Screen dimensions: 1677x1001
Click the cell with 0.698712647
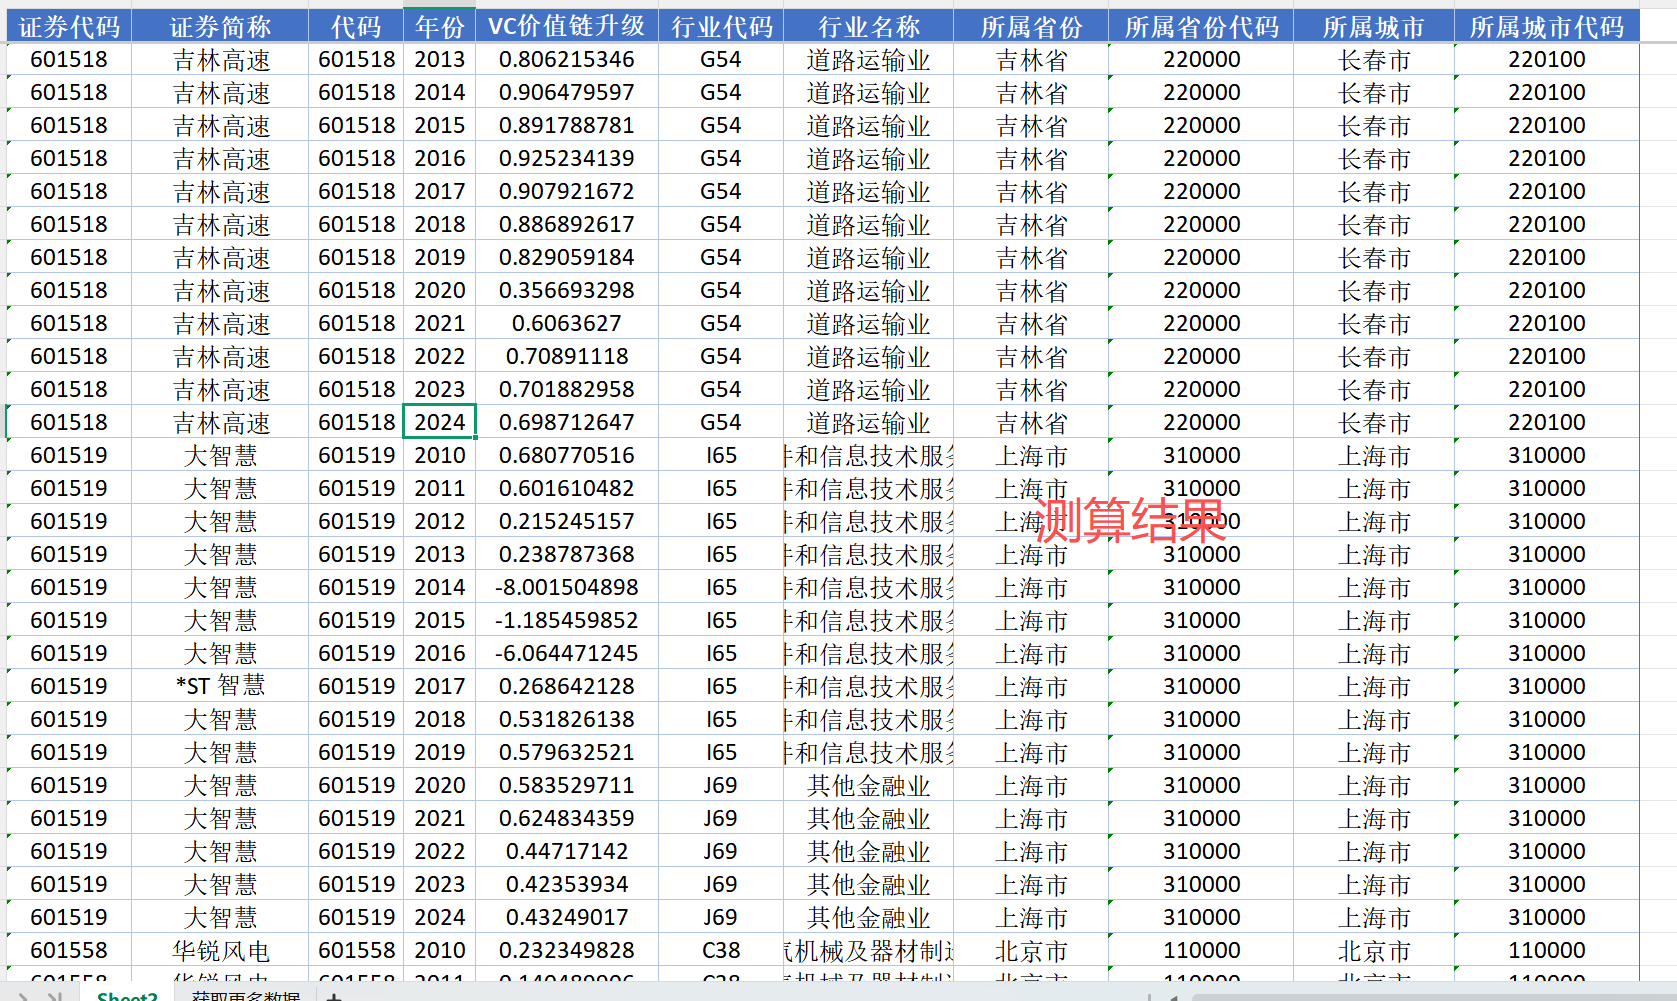(x=567, y=423)
